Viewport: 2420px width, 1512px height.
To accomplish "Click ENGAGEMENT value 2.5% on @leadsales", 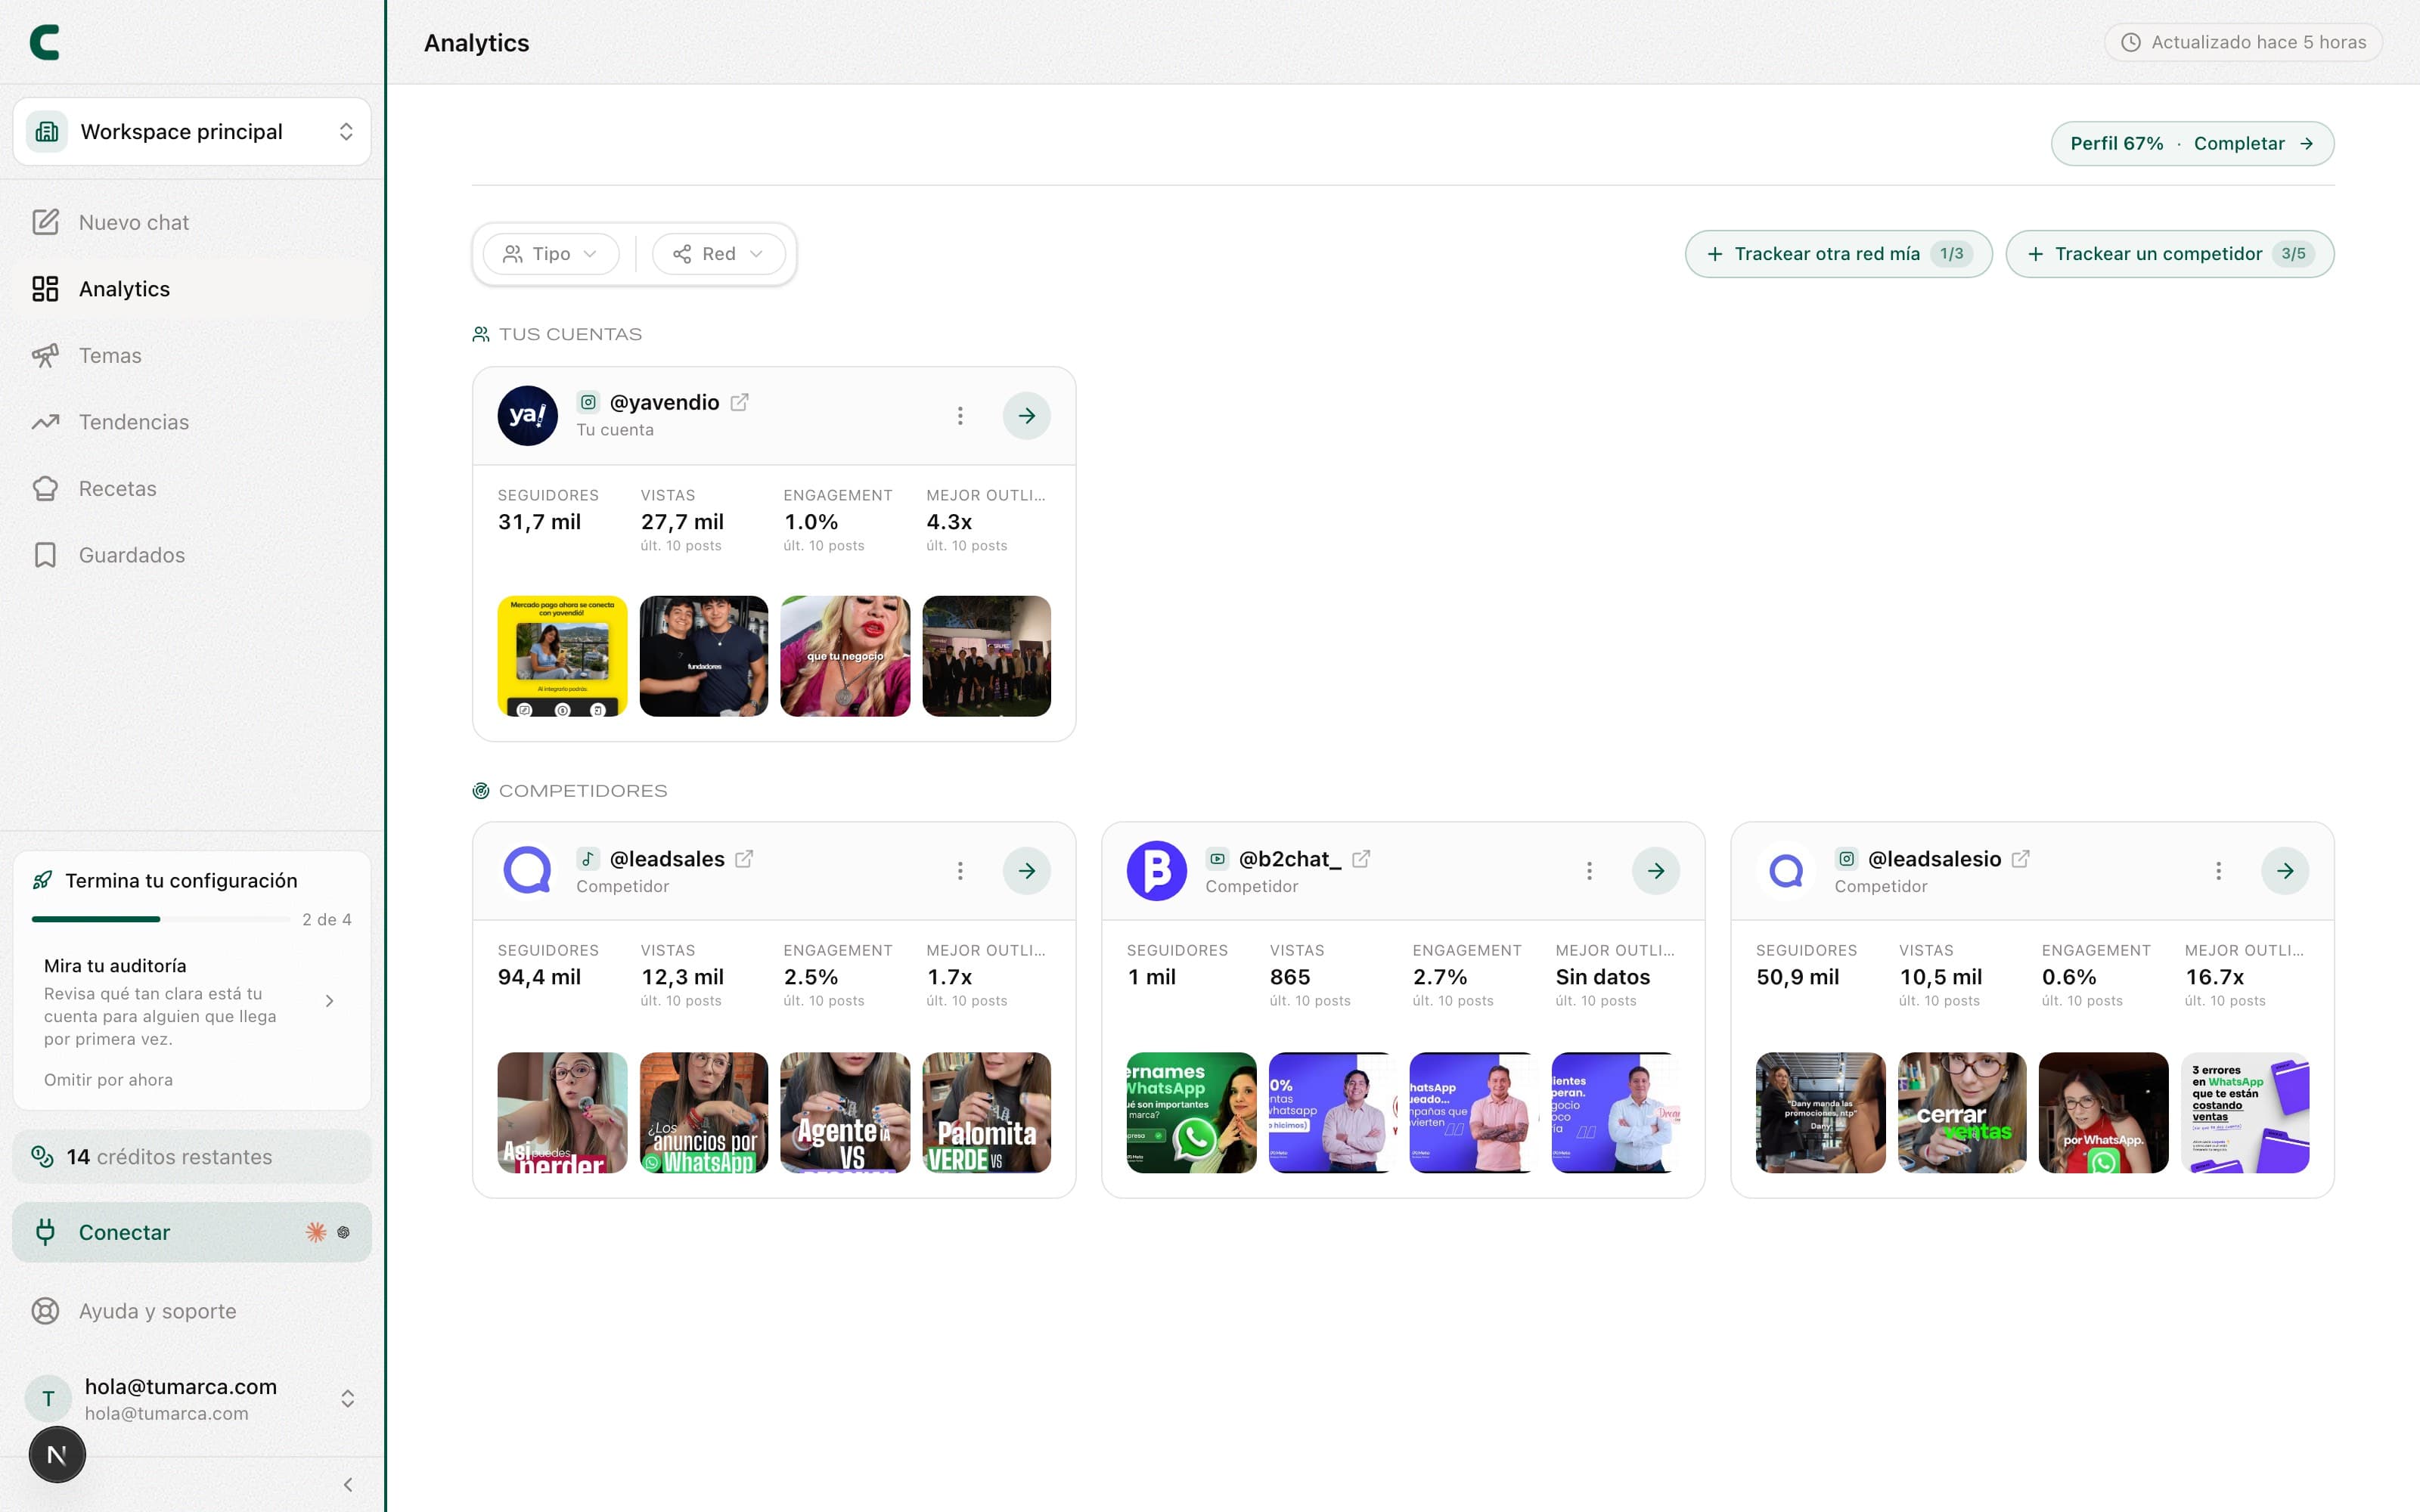I will pos(811,977).
